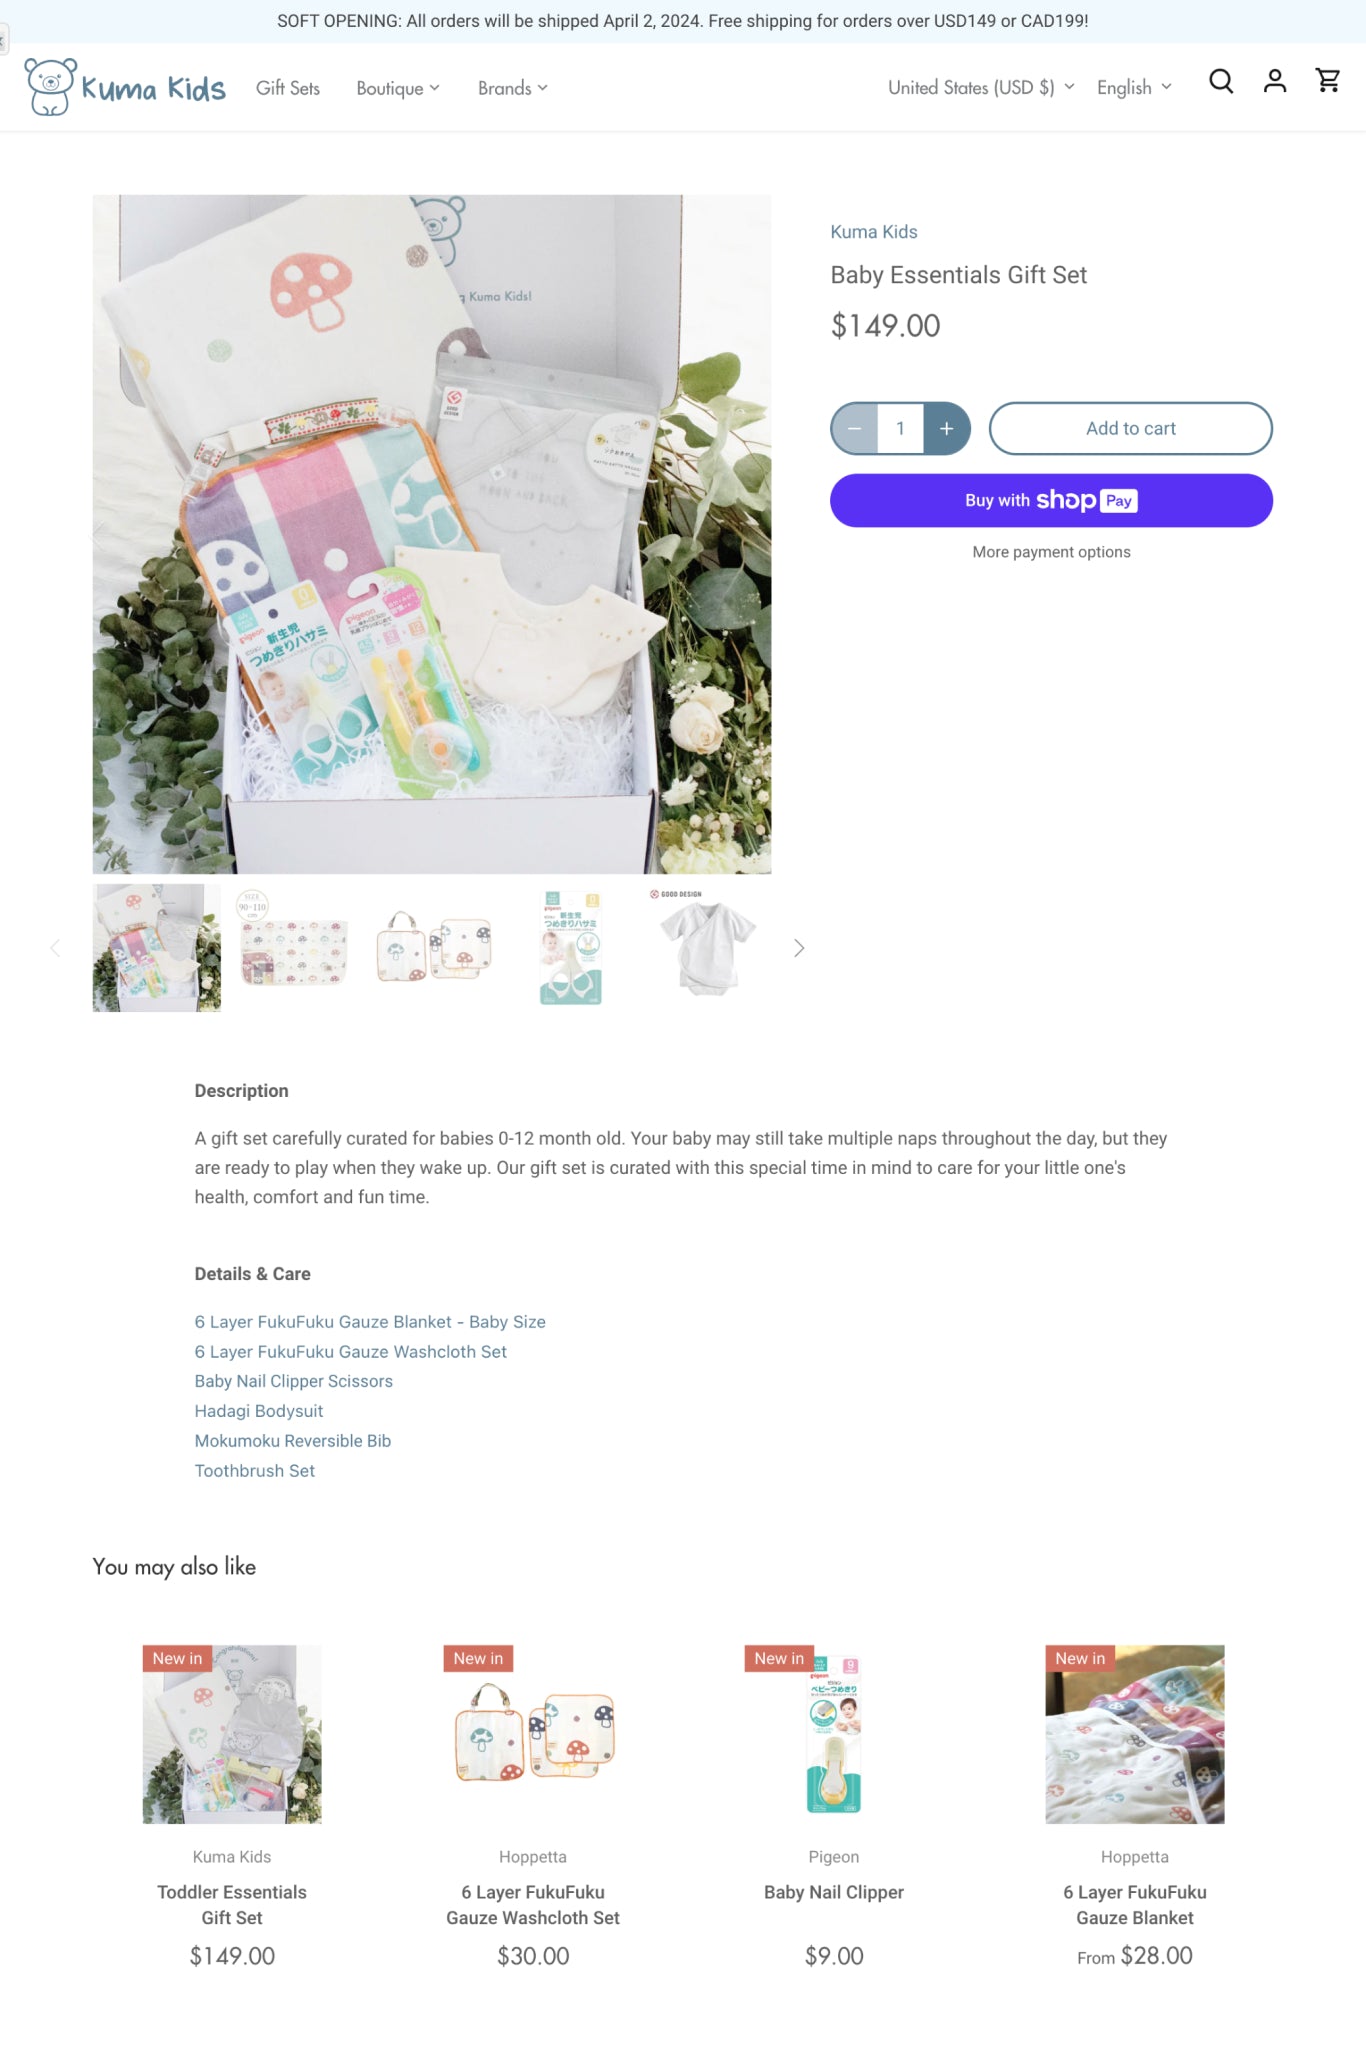Open the shopping cart icon
Image resolution: width=1366 pixels, height=2072 pixels.
pos(1328,80)
